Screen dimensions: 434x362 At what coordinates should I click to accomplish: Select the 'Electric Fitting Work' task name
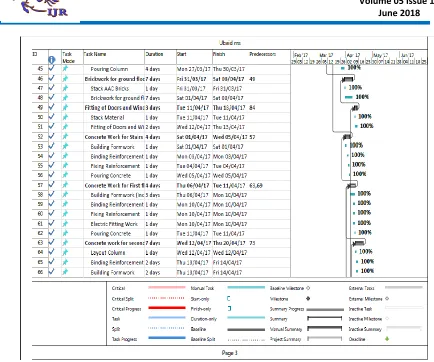[x=114, y=224]
